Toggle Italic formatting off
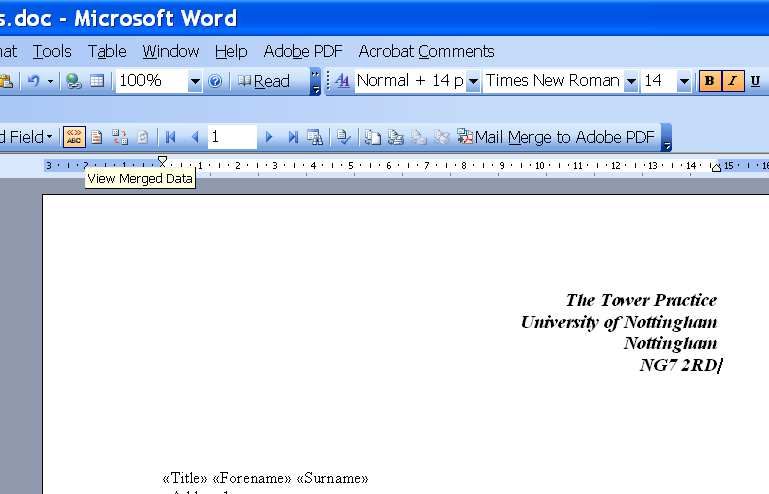The width and height of the screenshot is (769, 494). [733, 81]
